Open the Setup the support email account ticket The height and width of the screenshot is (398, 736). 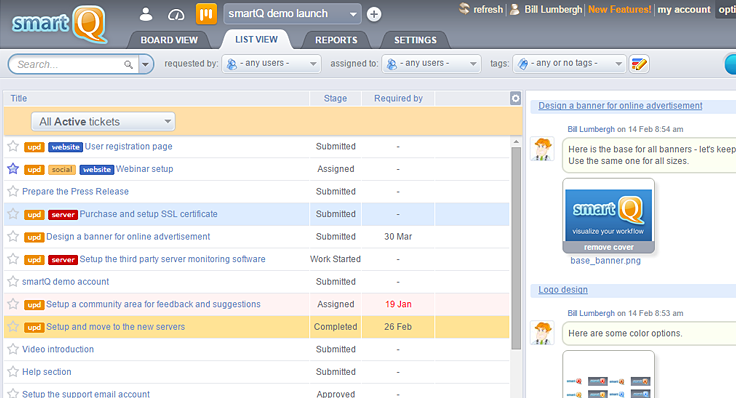point(86,394)
